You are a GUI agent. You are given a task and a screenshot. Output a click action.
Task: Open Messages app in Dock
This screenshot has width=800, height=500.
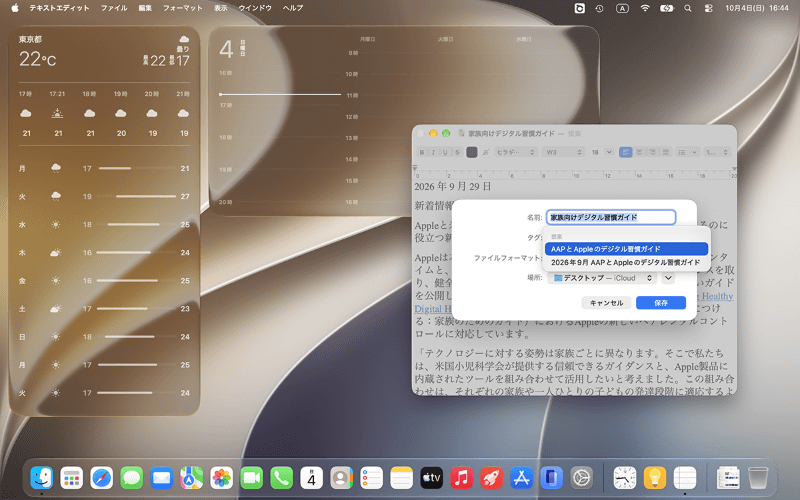132,478
